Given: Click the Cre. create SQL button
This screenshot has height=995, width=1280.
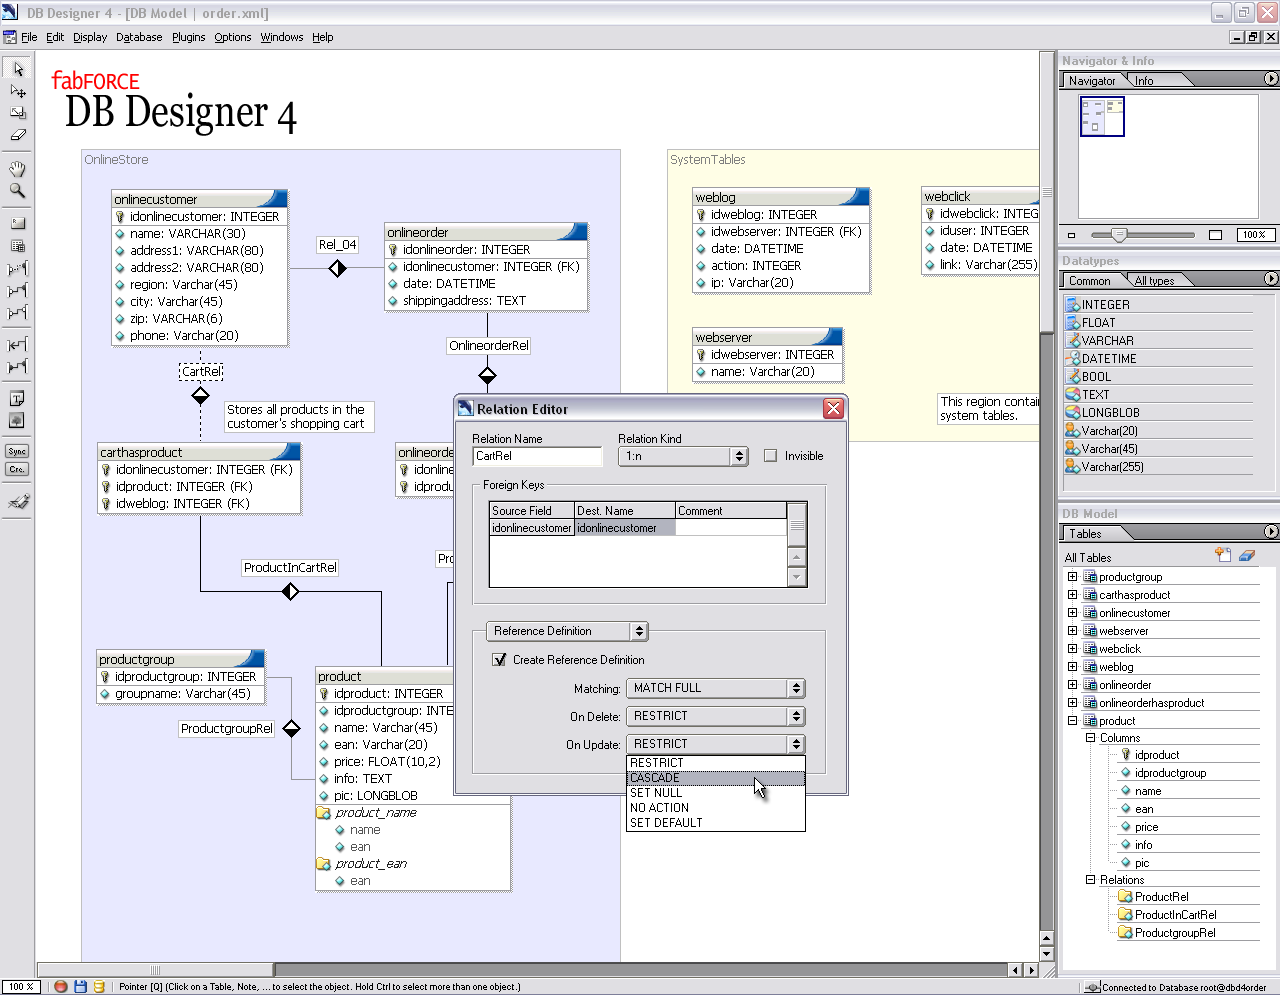Looking at the screenshot, I should (17, 469).
